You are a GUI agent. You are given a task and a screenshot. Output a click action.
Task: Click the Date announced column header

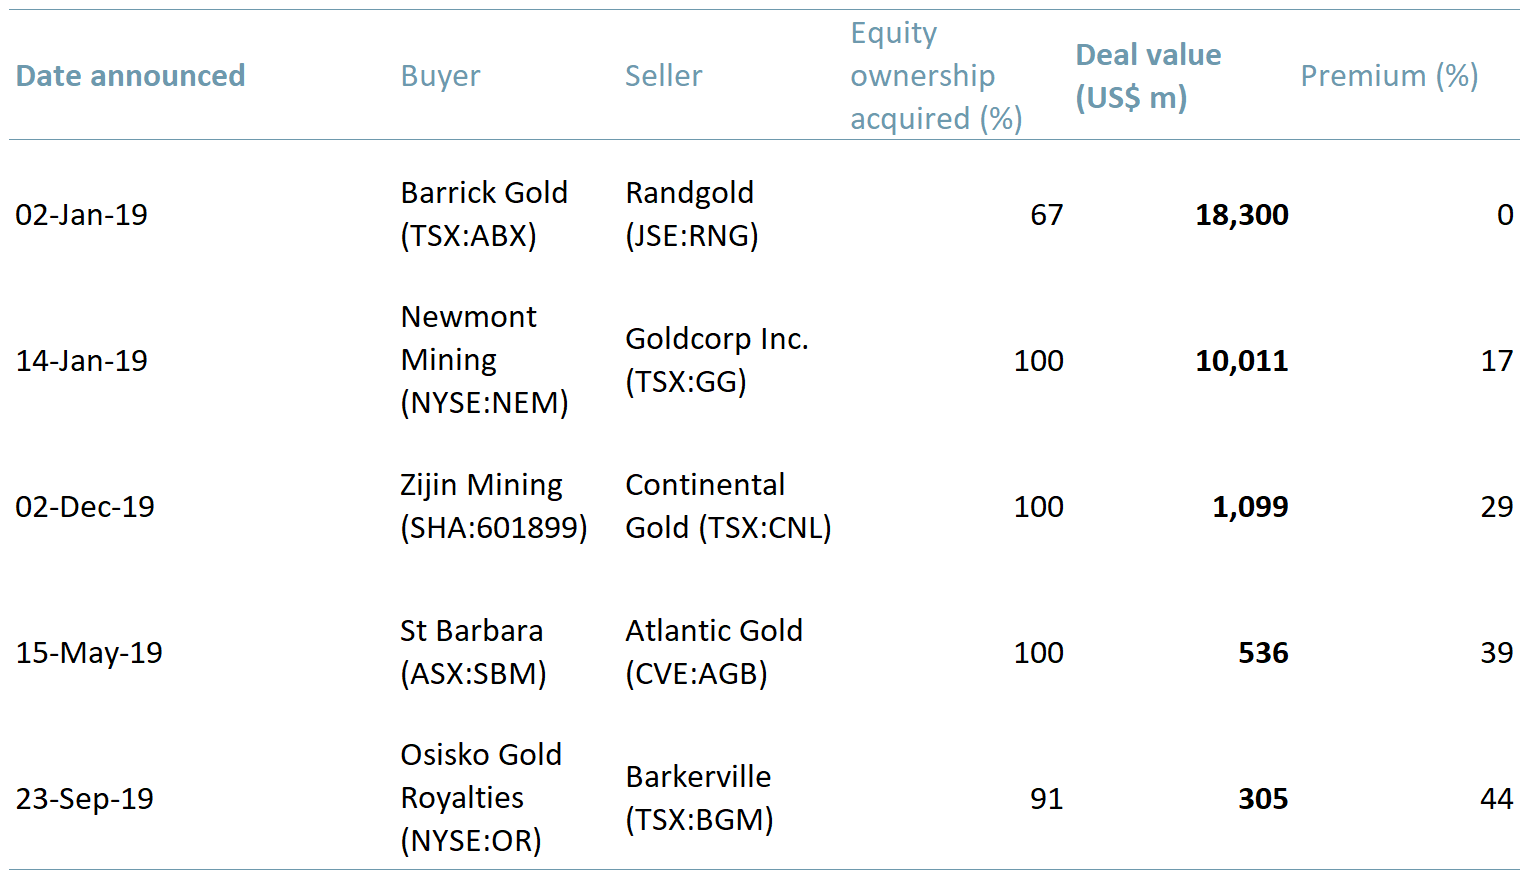(x=130, y=76)
